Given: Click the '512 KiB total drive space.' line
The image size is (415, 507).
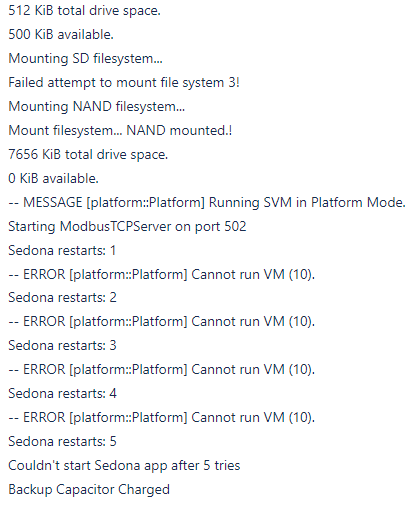Looking at the screenshot, I should pos(84,11).
